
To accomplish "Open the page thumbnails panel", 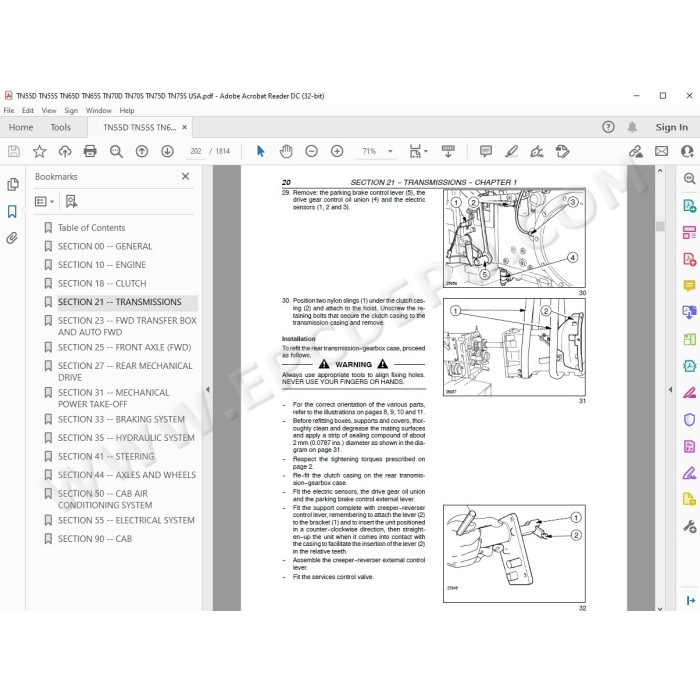I will point(13,184).
